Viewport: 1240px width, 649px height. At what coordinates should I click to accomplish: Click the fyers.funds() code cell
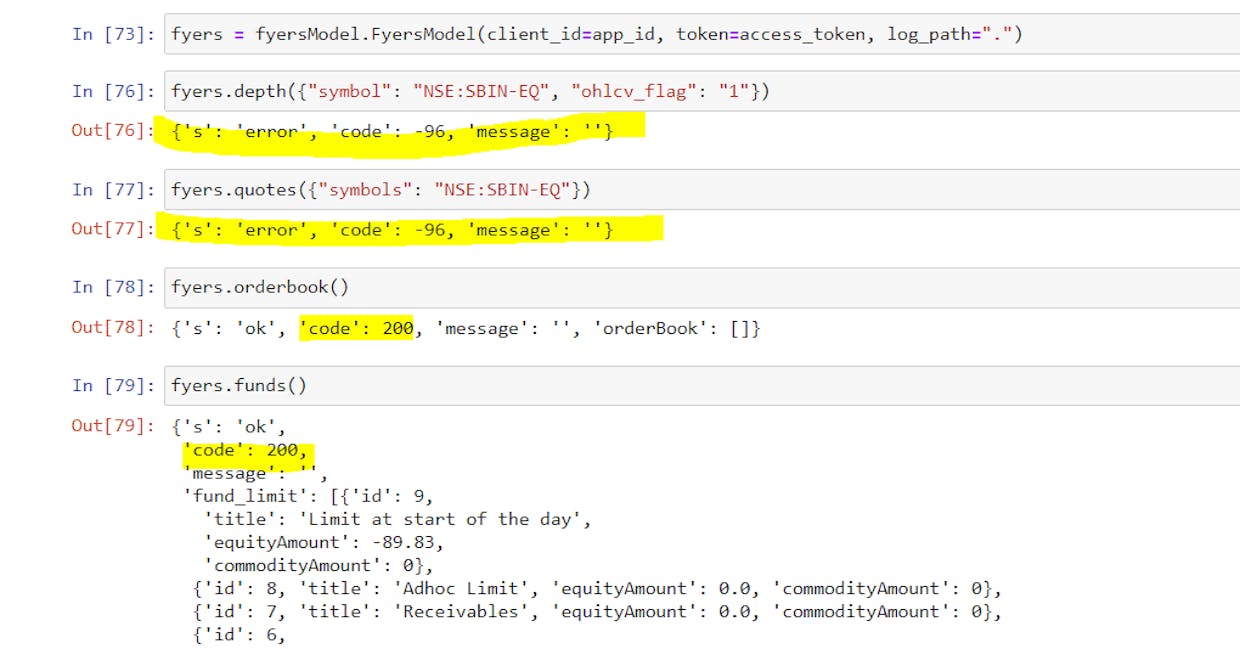(x=701, y=385)
